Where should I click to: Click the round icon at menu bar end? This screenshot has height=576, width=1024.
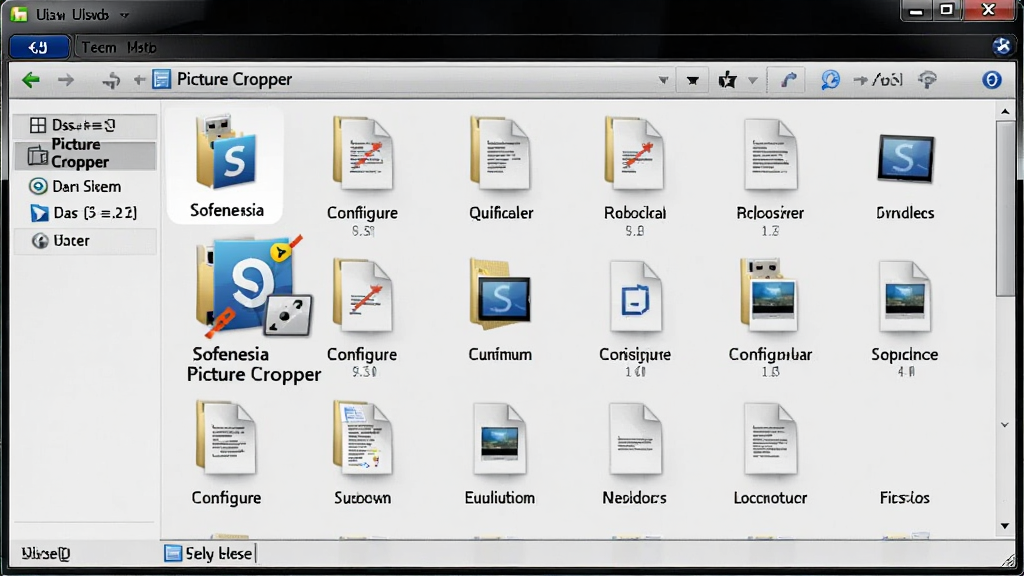1002,46
